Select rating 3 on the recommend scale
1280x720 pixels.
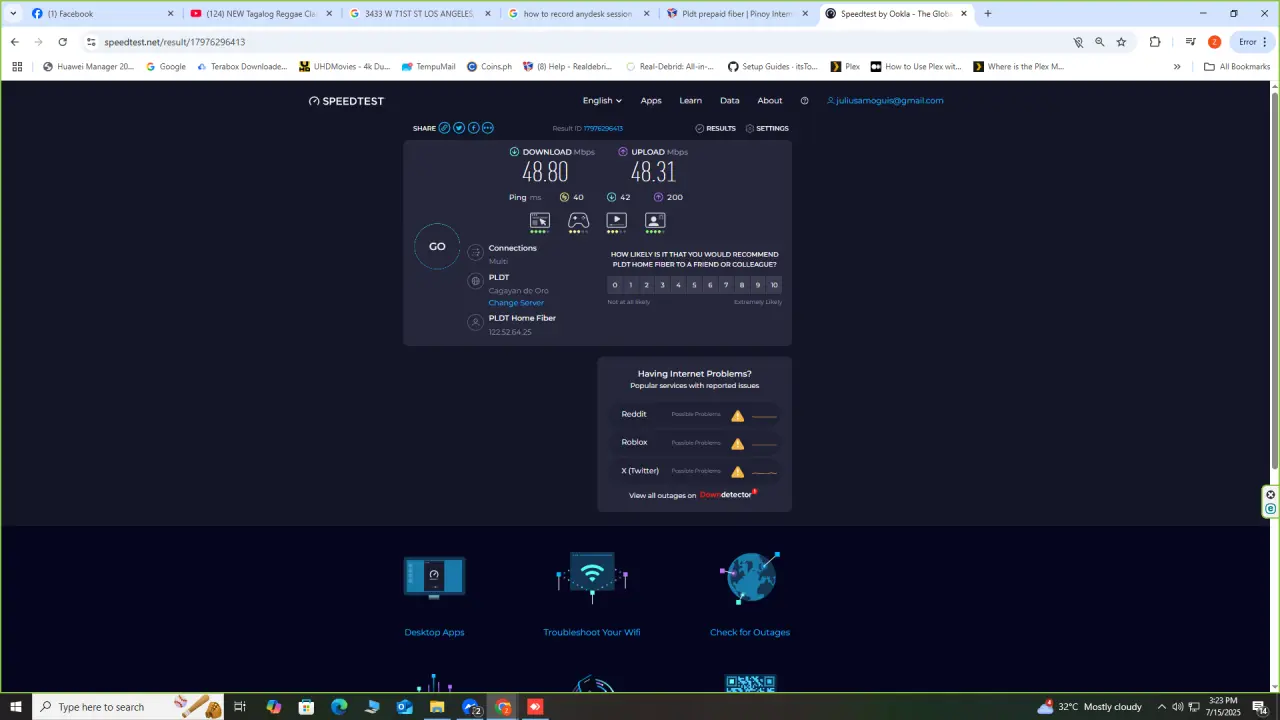(x=662, y=285)
